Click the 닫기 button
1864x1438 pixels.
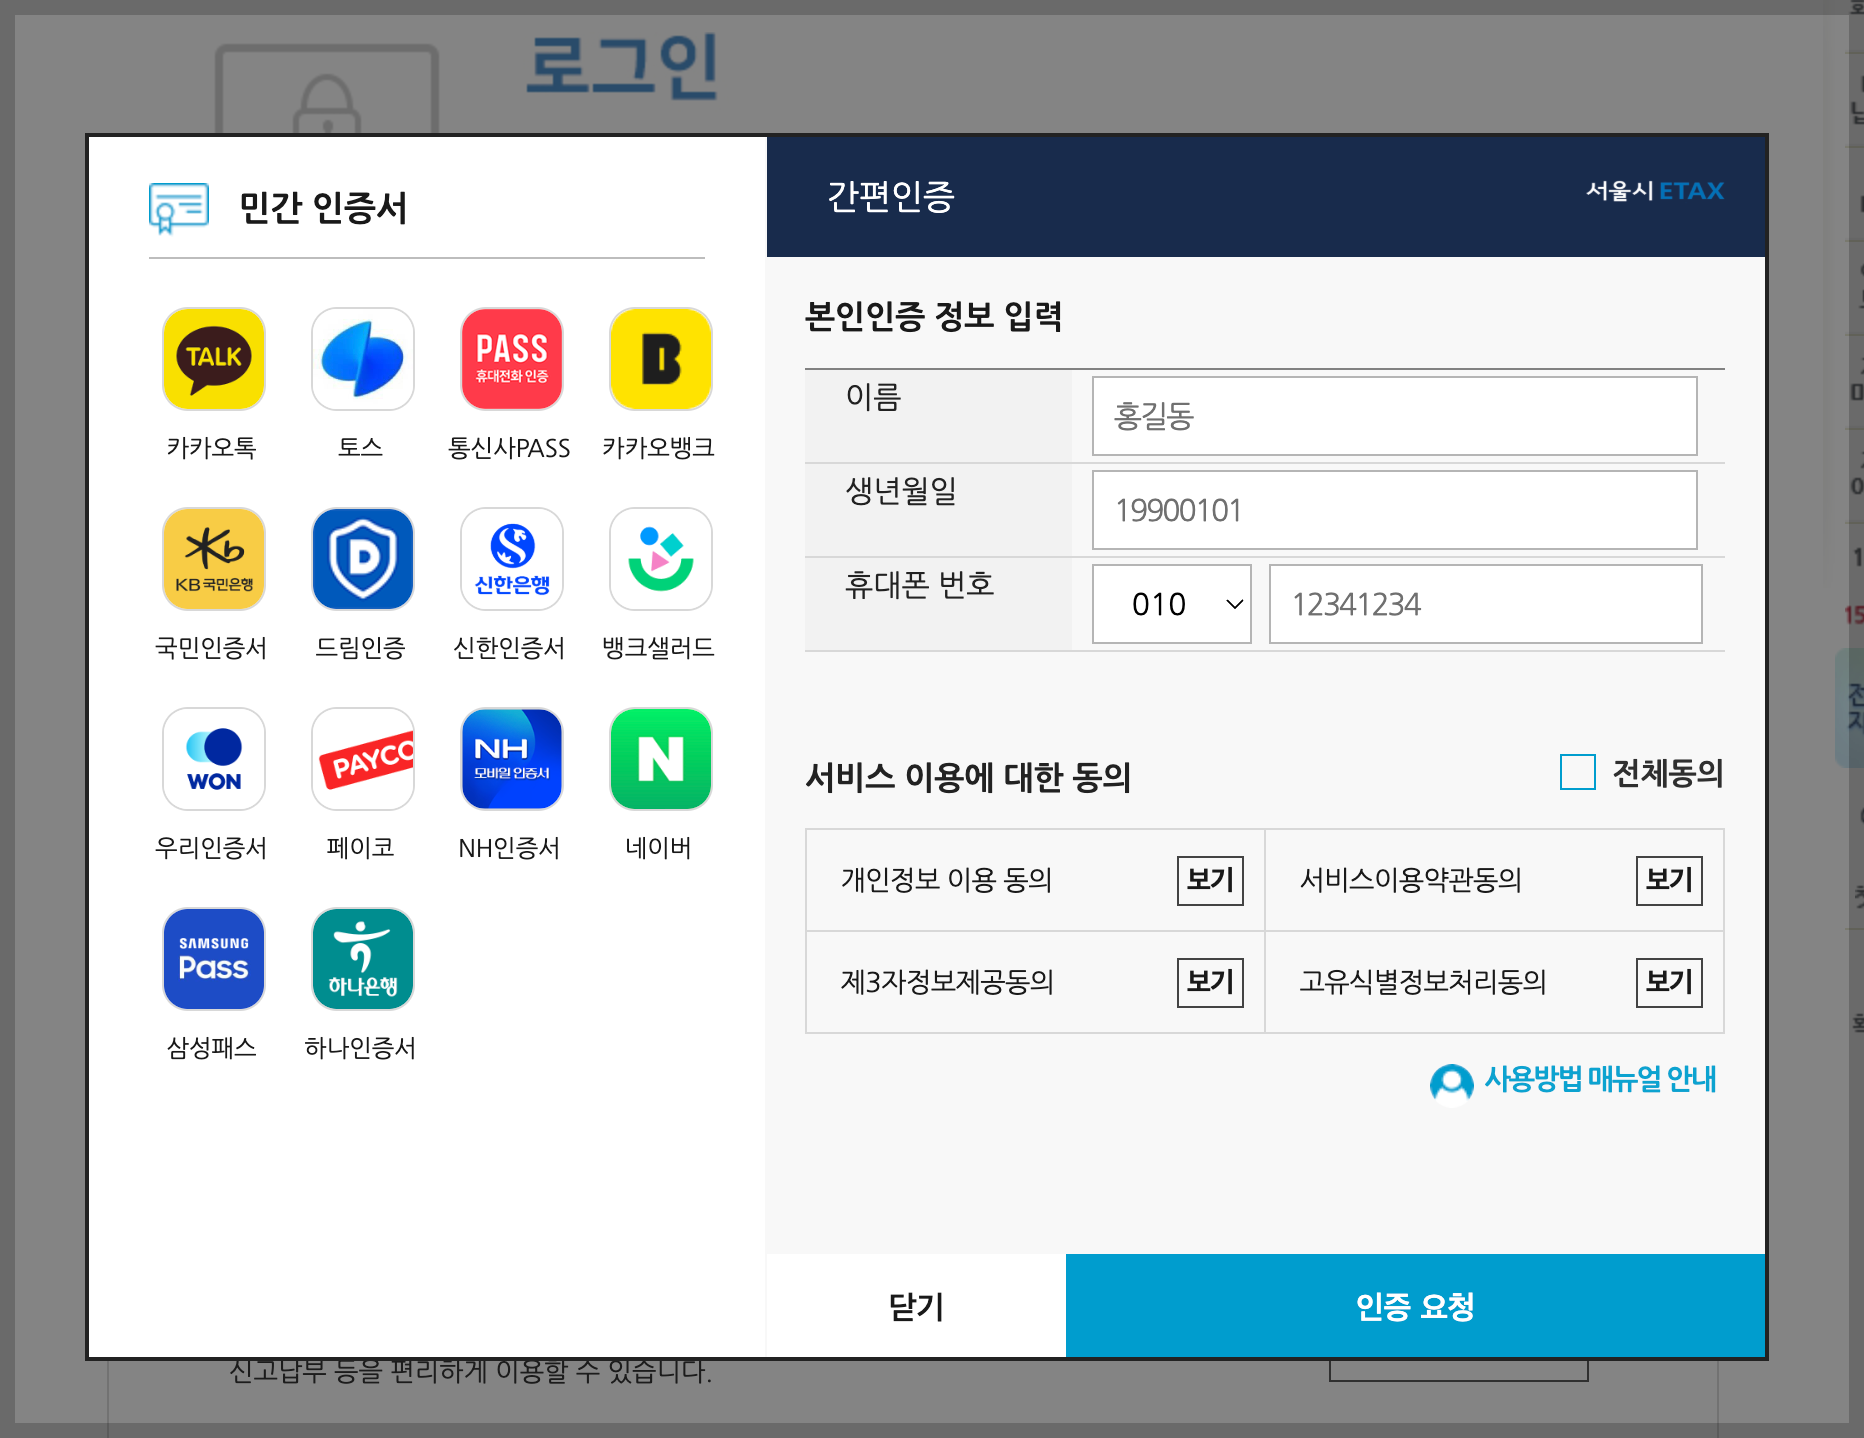pos(916,1306)
